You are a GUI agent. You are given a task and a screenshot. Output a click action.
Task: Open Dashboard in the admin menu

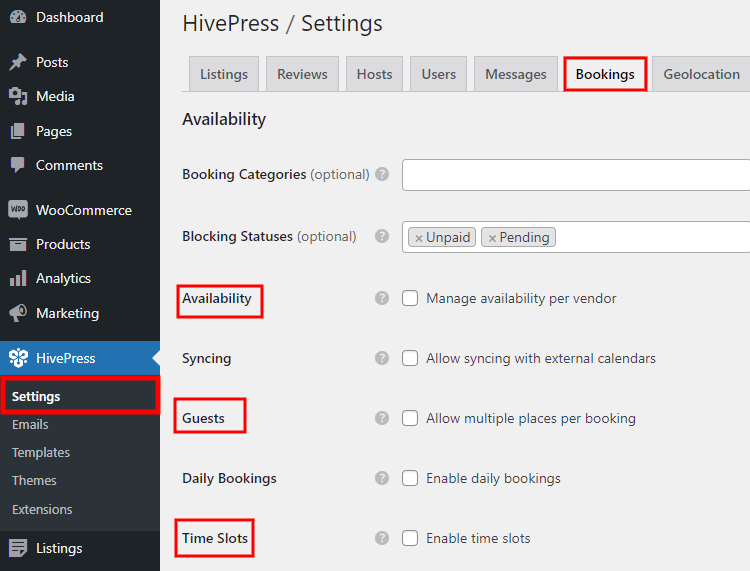[x=80, y=17]
